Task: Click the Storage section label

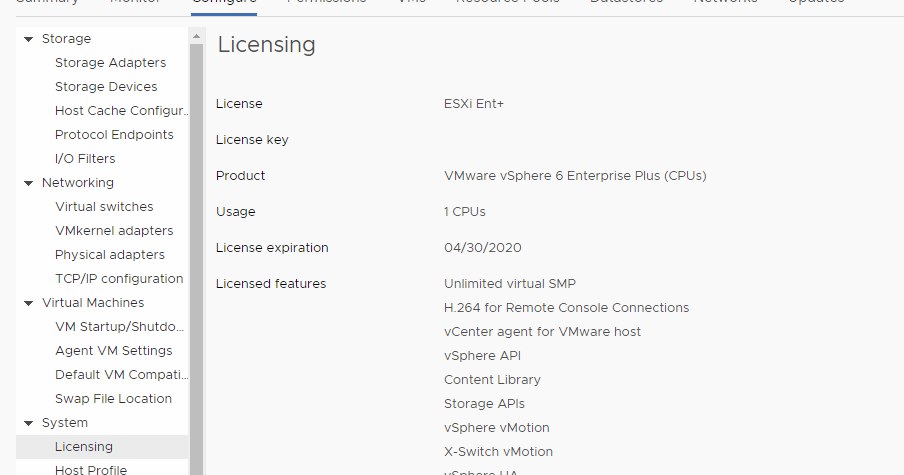Action: (x=66, y=39)
